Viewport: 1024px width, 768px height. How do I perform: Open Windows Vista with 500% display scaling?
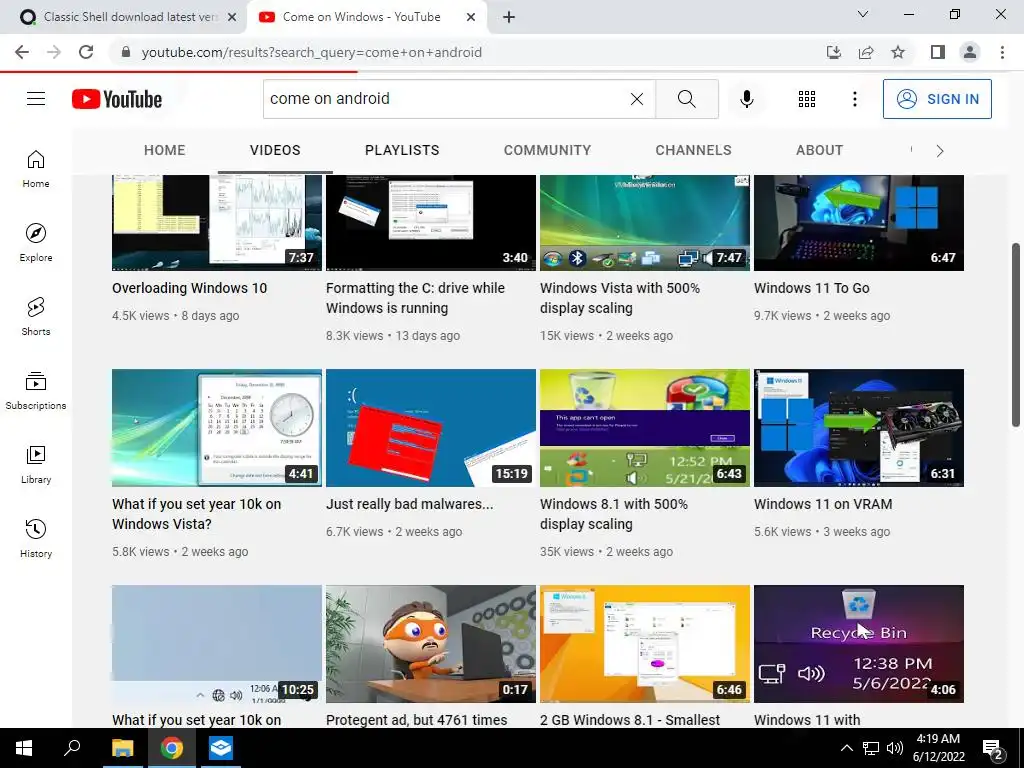pos(620,298)
